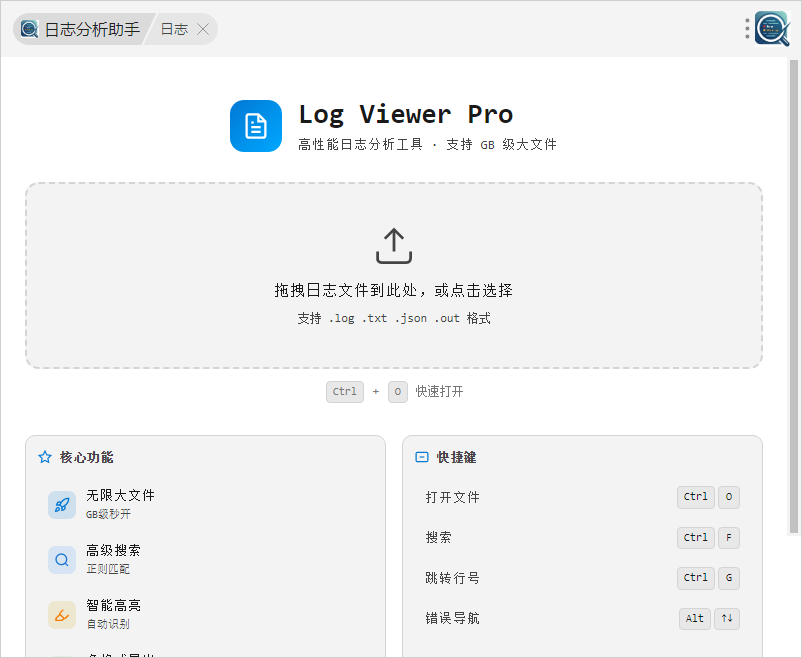Click the magnifier icon for 高级搜索
The image size is (802, 658).
click(x=62, y=560)
